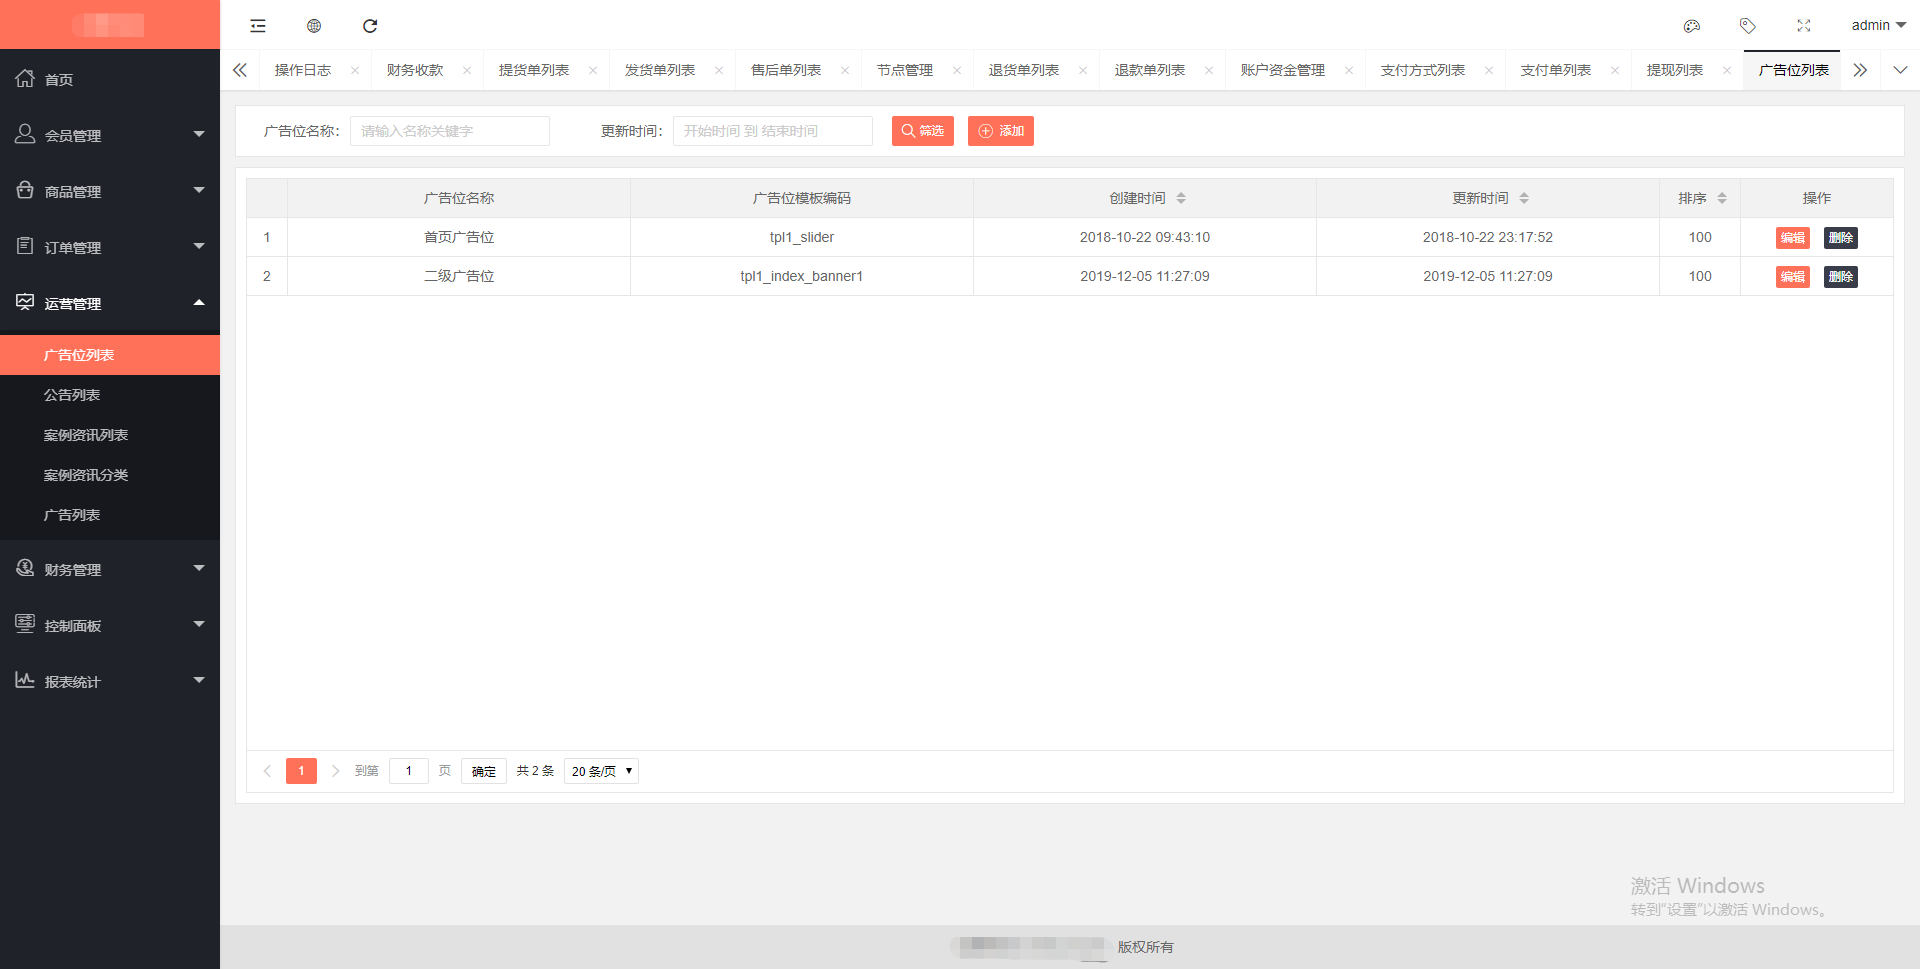Open the 20 条/页 page size dropdown
Image resolution: width=1920 pixels, height=969 pixels.
click(601, 771)
